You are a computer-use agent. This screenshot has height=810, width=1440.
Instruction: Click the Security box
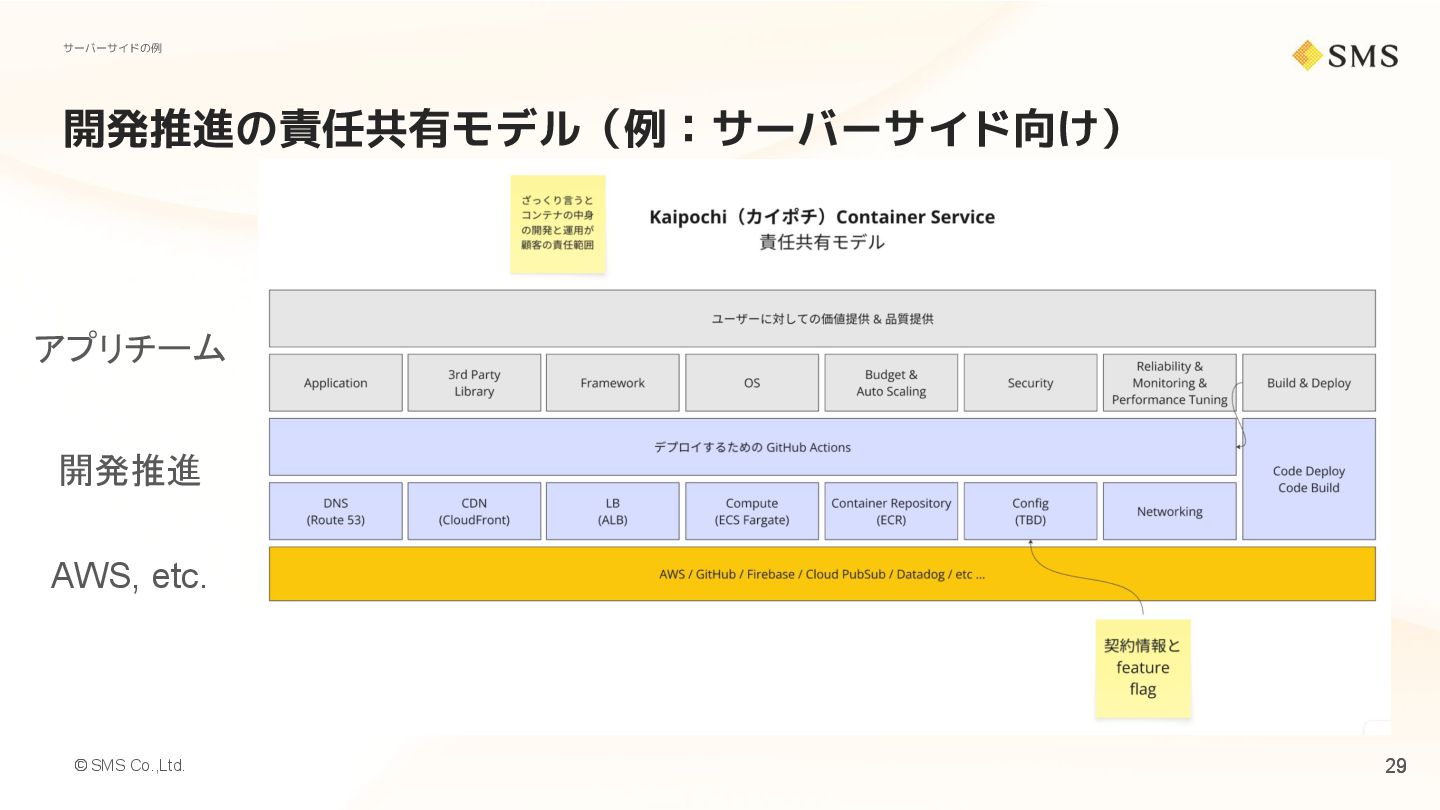(1030, 383)
